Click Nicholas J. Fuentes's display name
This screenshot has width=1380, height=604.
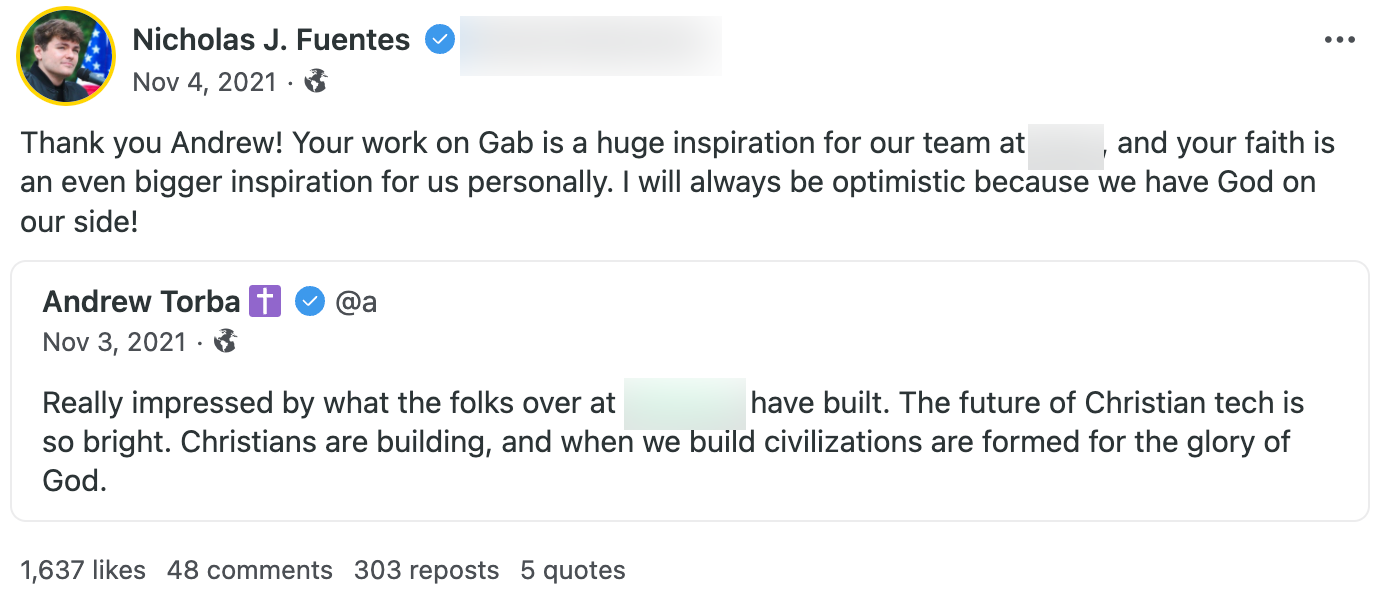(271, 39)
